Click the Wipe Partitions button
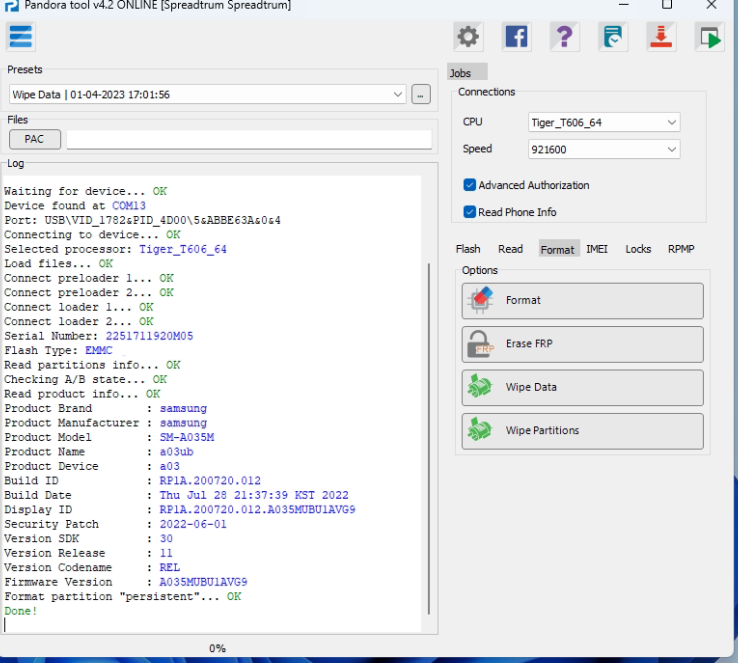Image resolution: width=738 pixels, height=663 pixels. [583, 431]
